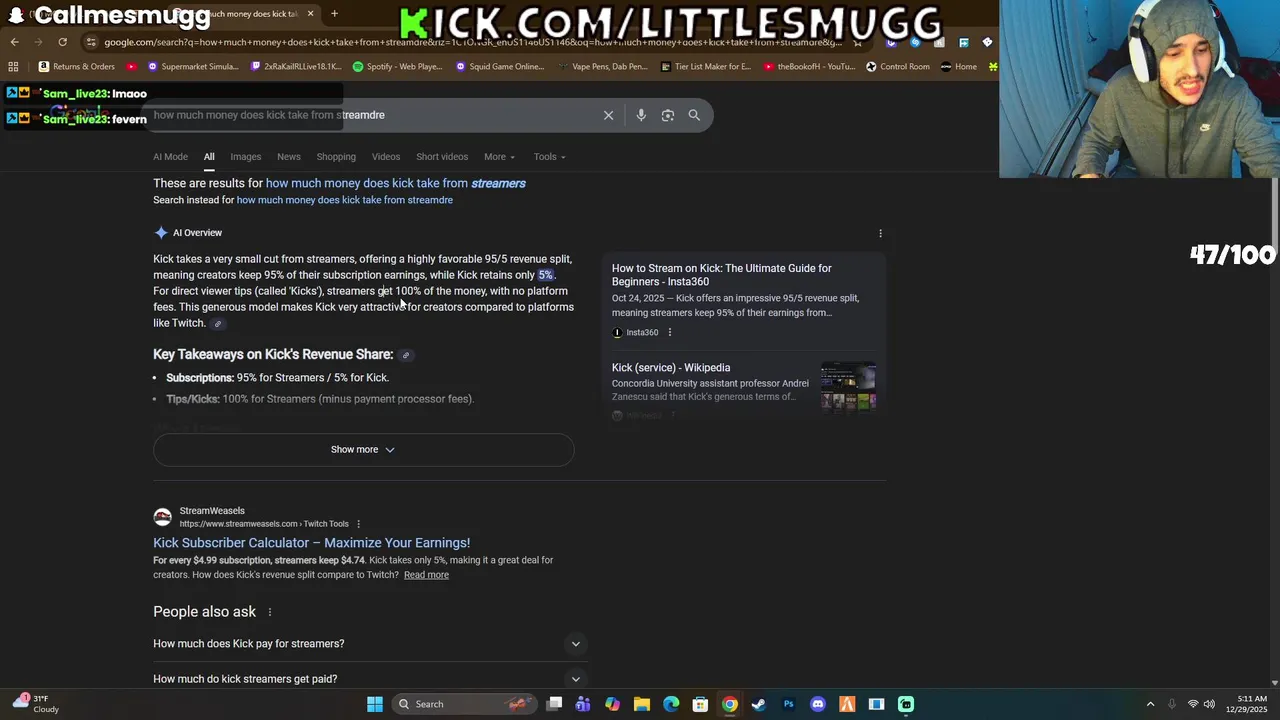Image resolution: width=1280 pixels, height=720 pixels.
Task: Switch to Images tab
Action: [x=245, y=157]
